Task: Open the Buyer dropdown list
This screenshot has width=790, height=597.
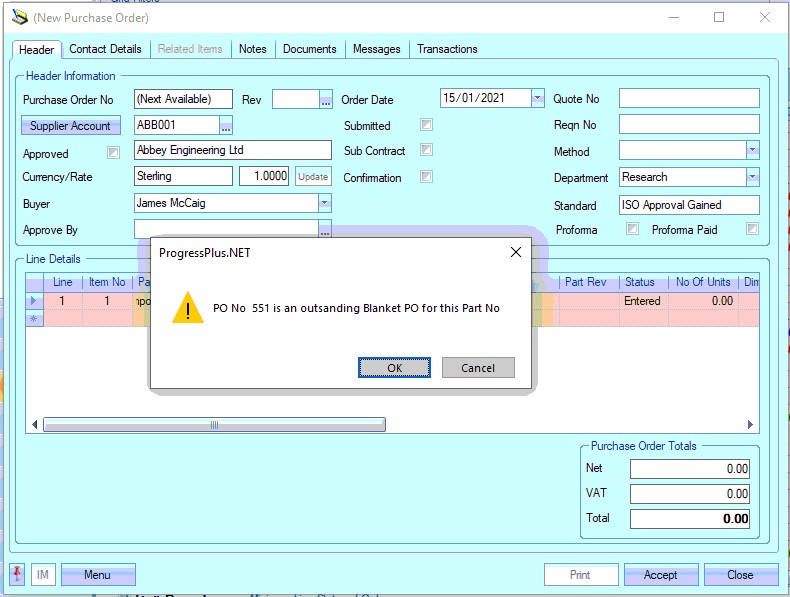Action: pyautogui.click(x=324, y=203)
